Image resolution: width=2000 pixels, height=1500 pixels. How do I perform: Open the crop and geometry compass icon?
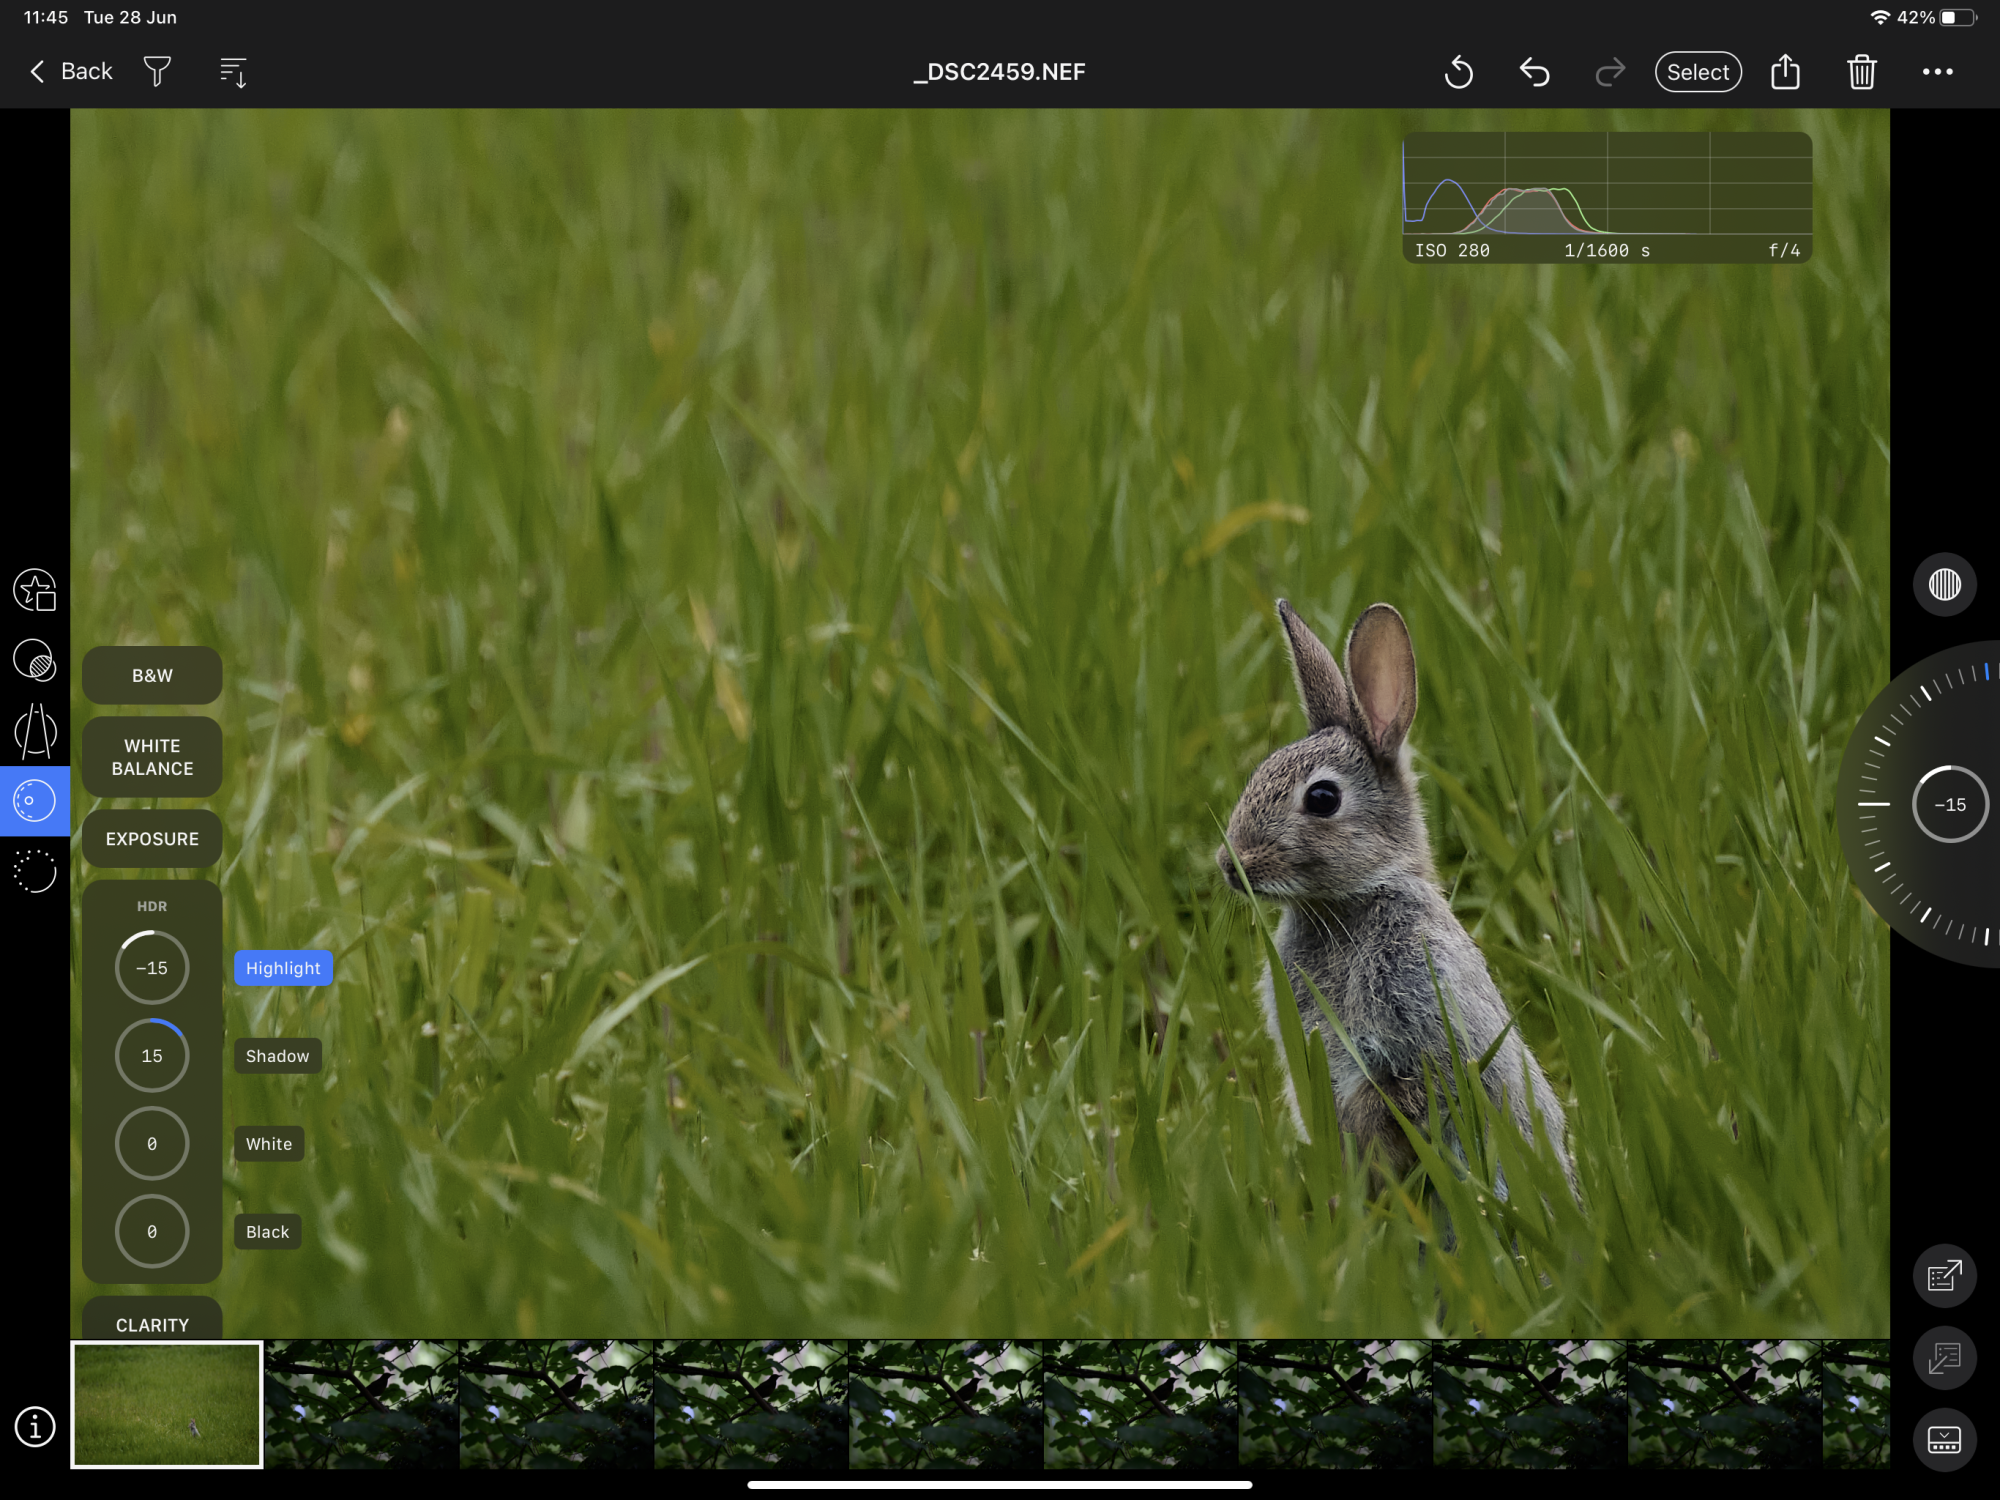(x=35, y=730)
